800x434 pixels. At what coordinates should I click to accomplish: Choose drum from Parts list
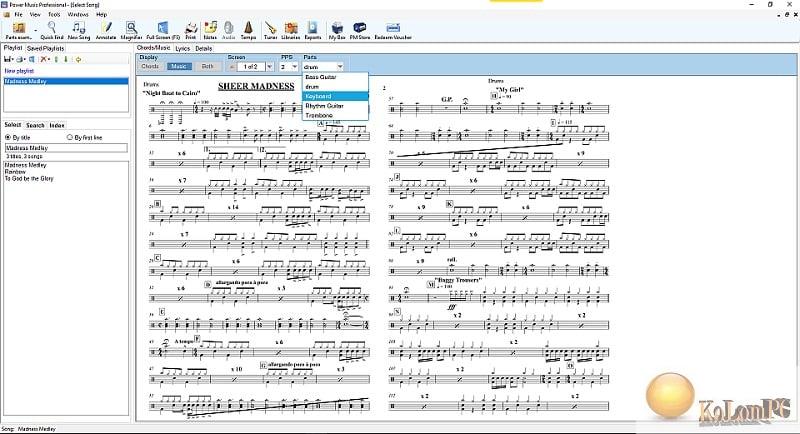335,87
